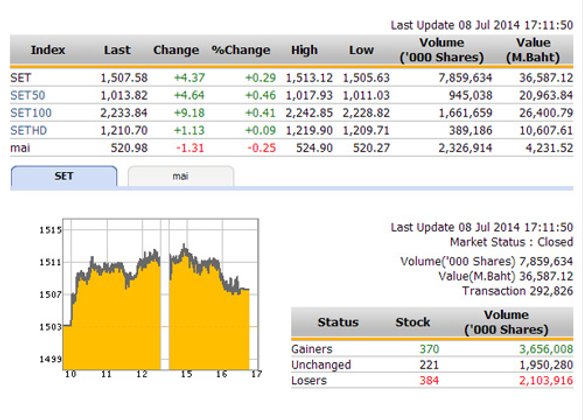The height and width of the screenshot is (420, 583).
Task: Select the Low column header
Action: click(x=361, y=50)
